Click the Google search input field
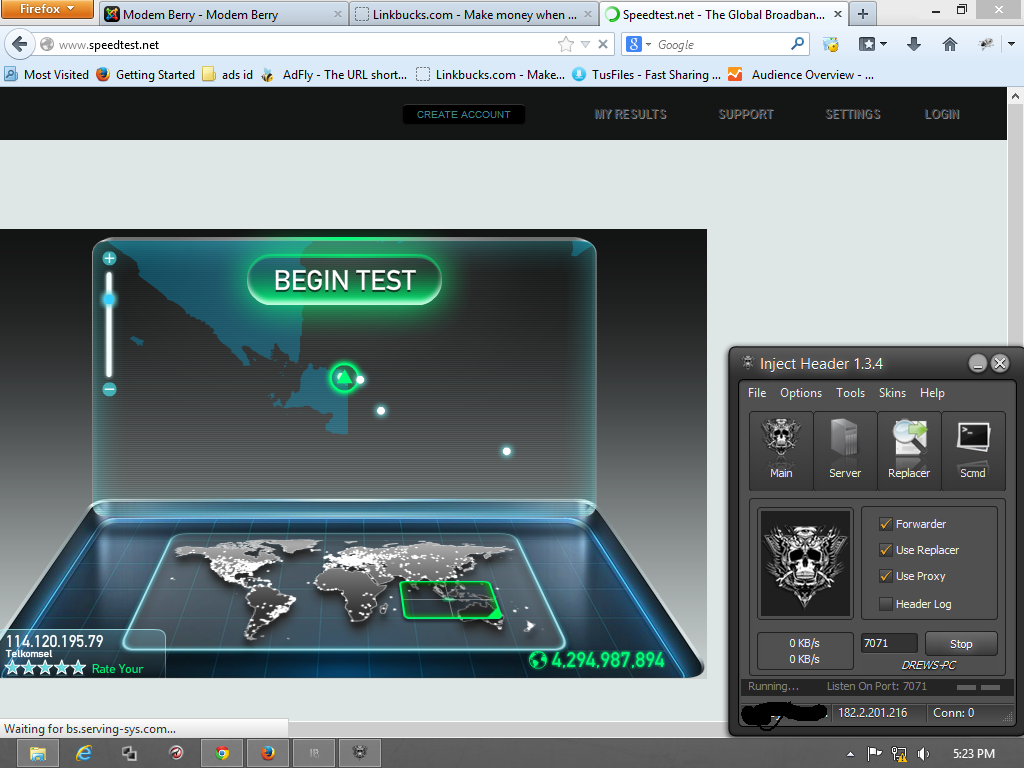 coord(720,44)
